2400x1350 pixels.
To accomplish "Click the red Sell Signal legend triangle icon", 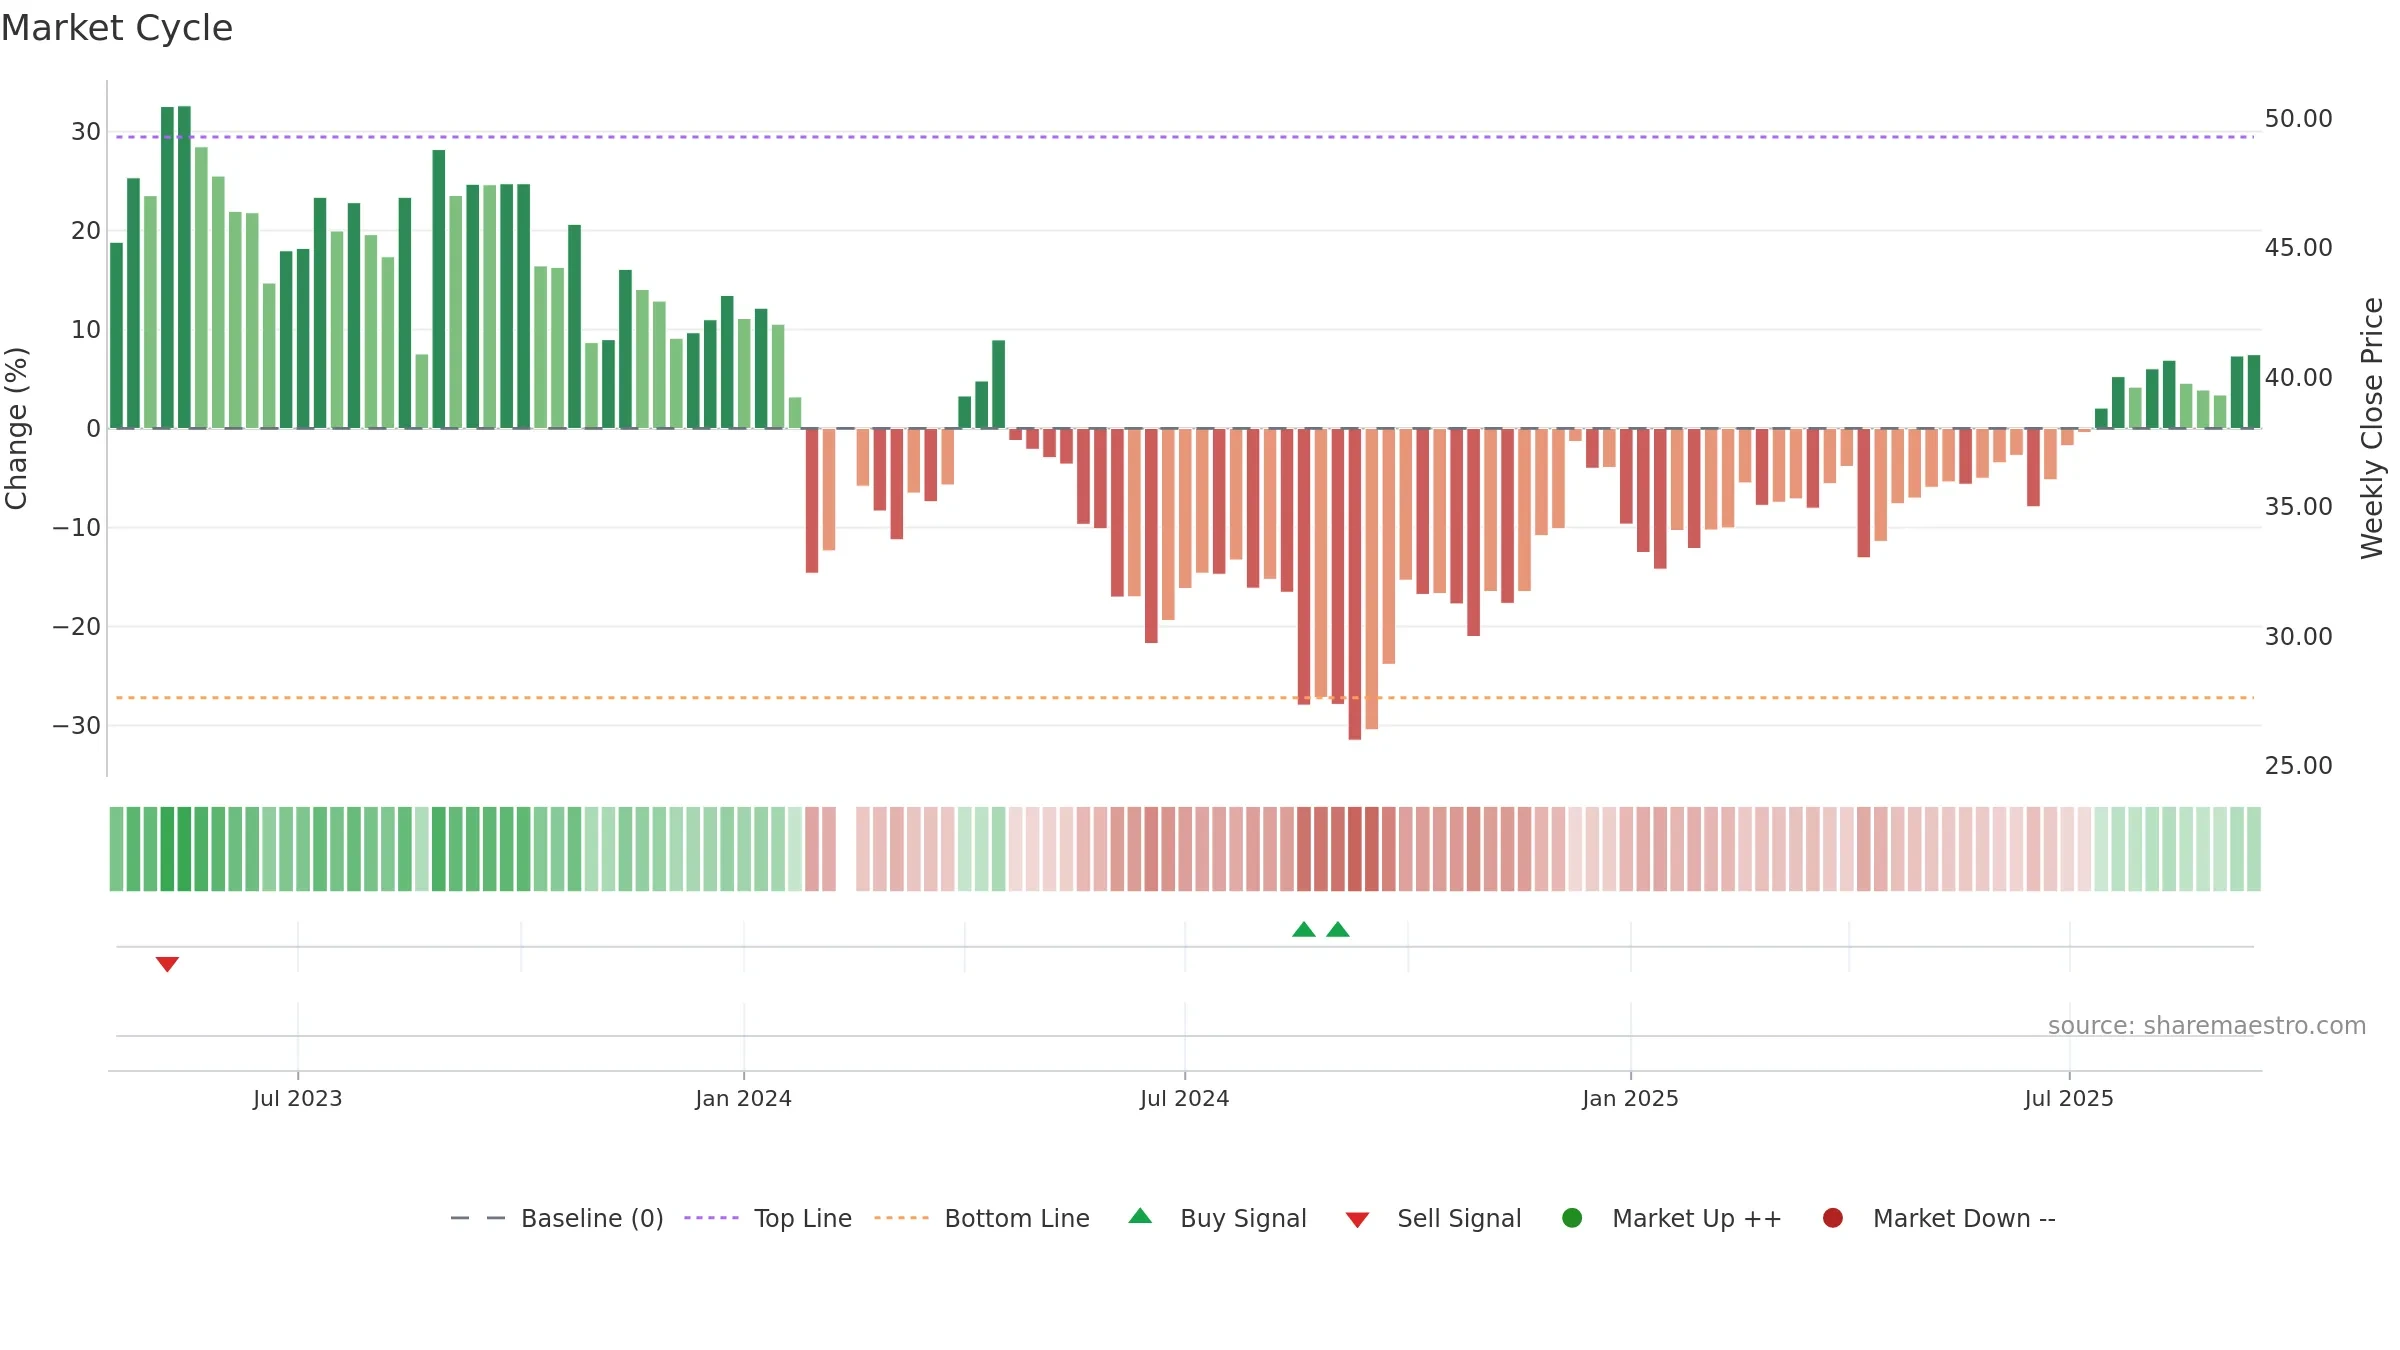I will coord(1357,1220).
